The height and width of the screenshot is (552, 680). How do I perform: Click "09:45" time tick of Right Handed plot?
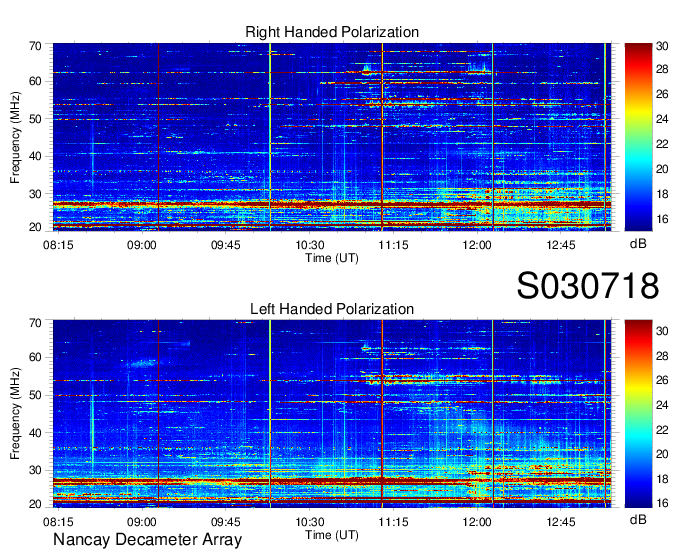tap(226, 245)
